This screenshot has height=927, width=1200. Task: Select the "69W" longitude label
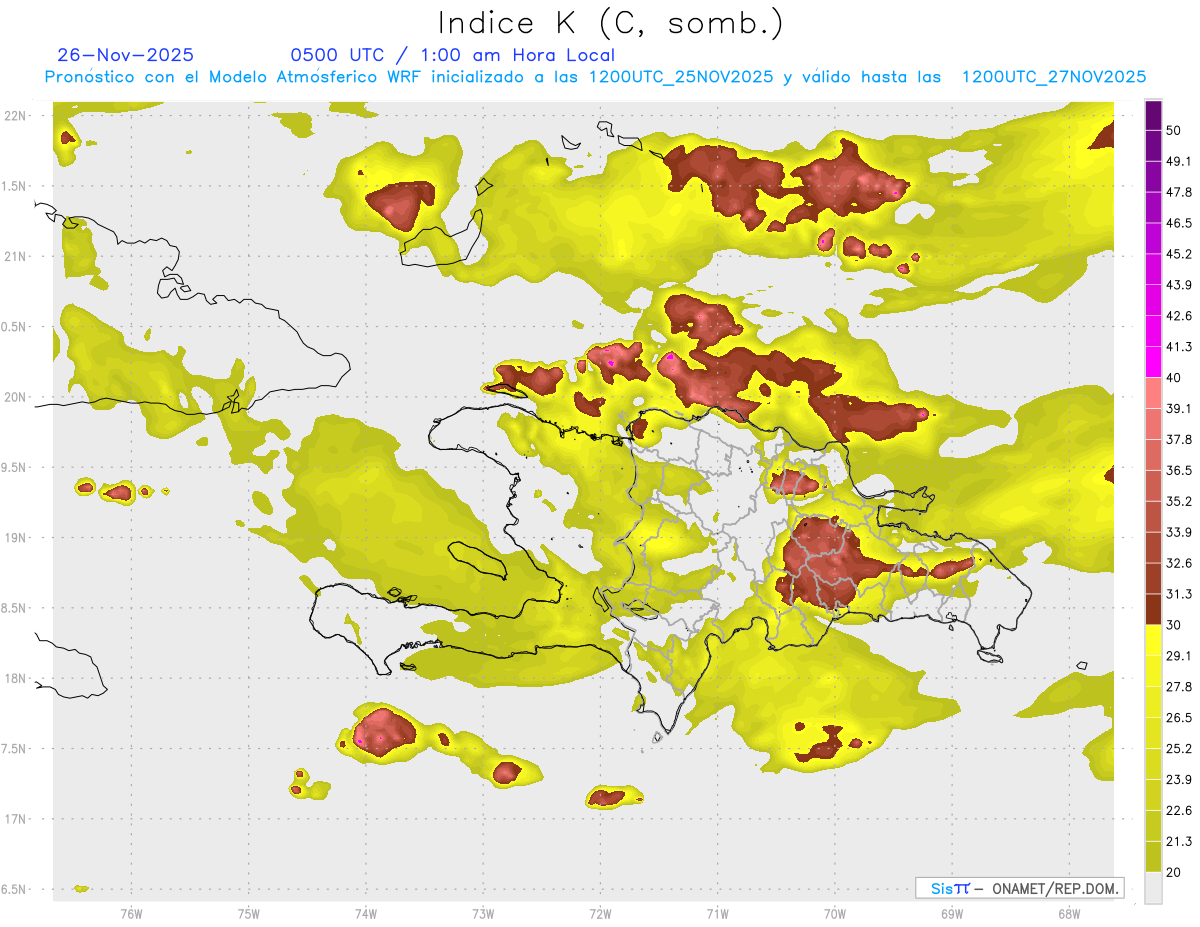[x=951, y=912]
